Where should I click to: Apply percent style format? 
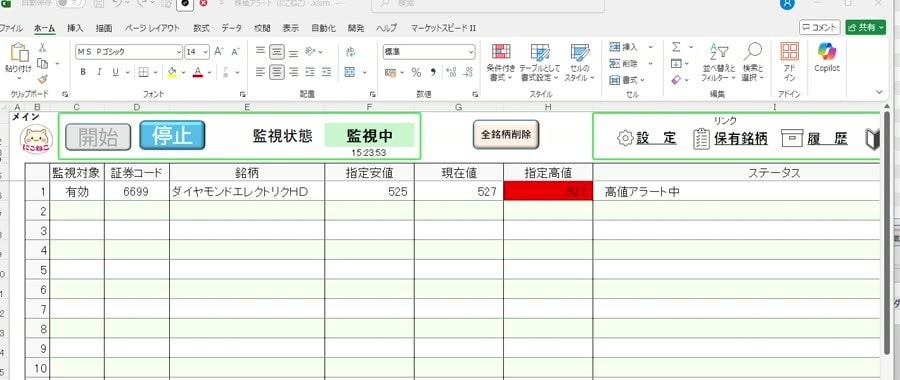416,72
